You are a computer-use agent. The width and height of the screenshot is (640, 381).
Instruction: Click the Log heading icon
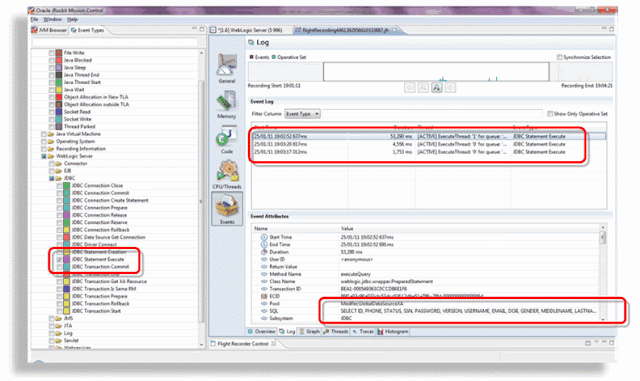point(251,42)
